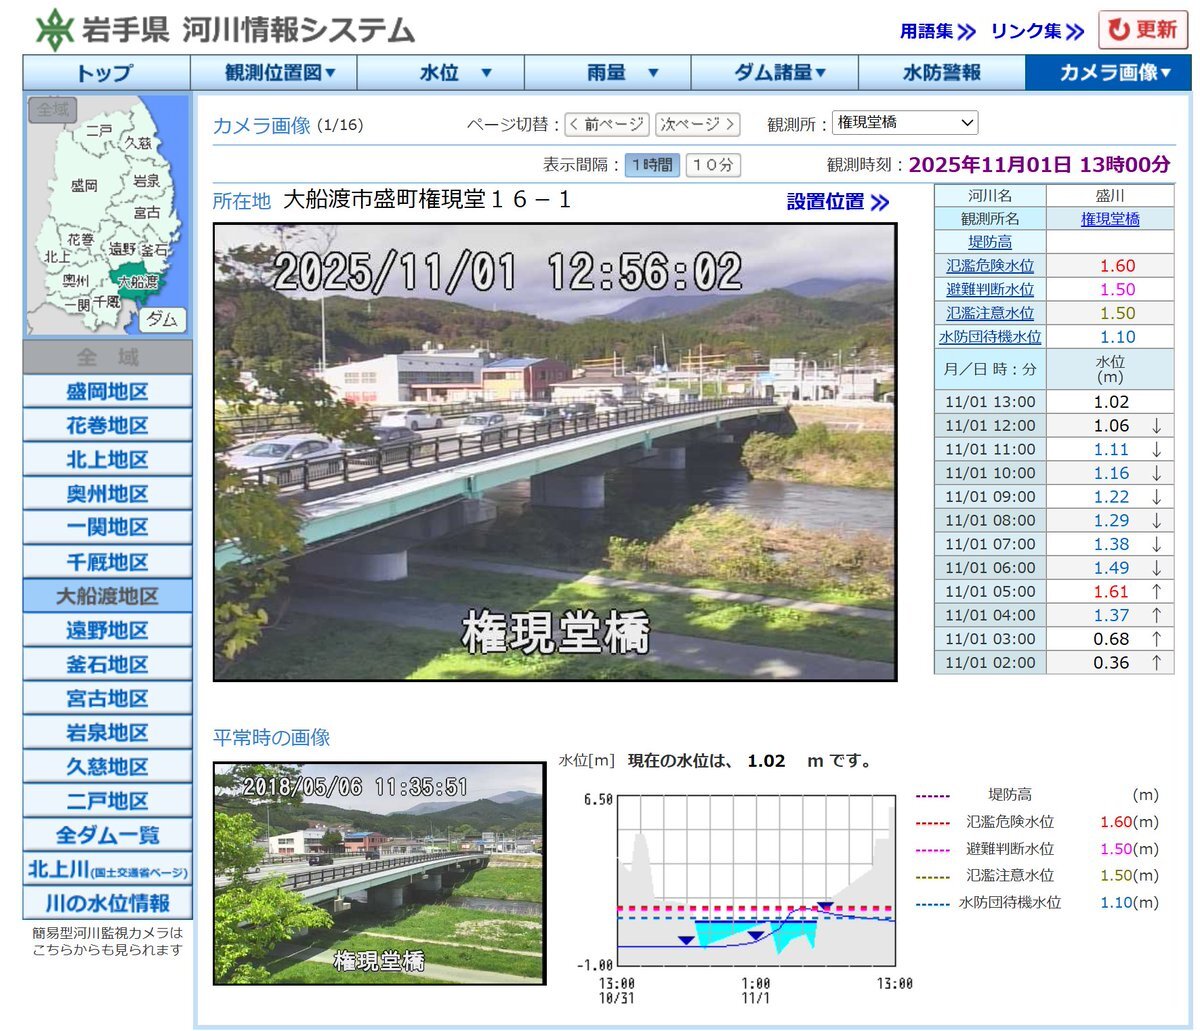The image size is (1200, 1031).
Task: Click the red 氾濫危険水位 legend line
Action: click(932, 823)
